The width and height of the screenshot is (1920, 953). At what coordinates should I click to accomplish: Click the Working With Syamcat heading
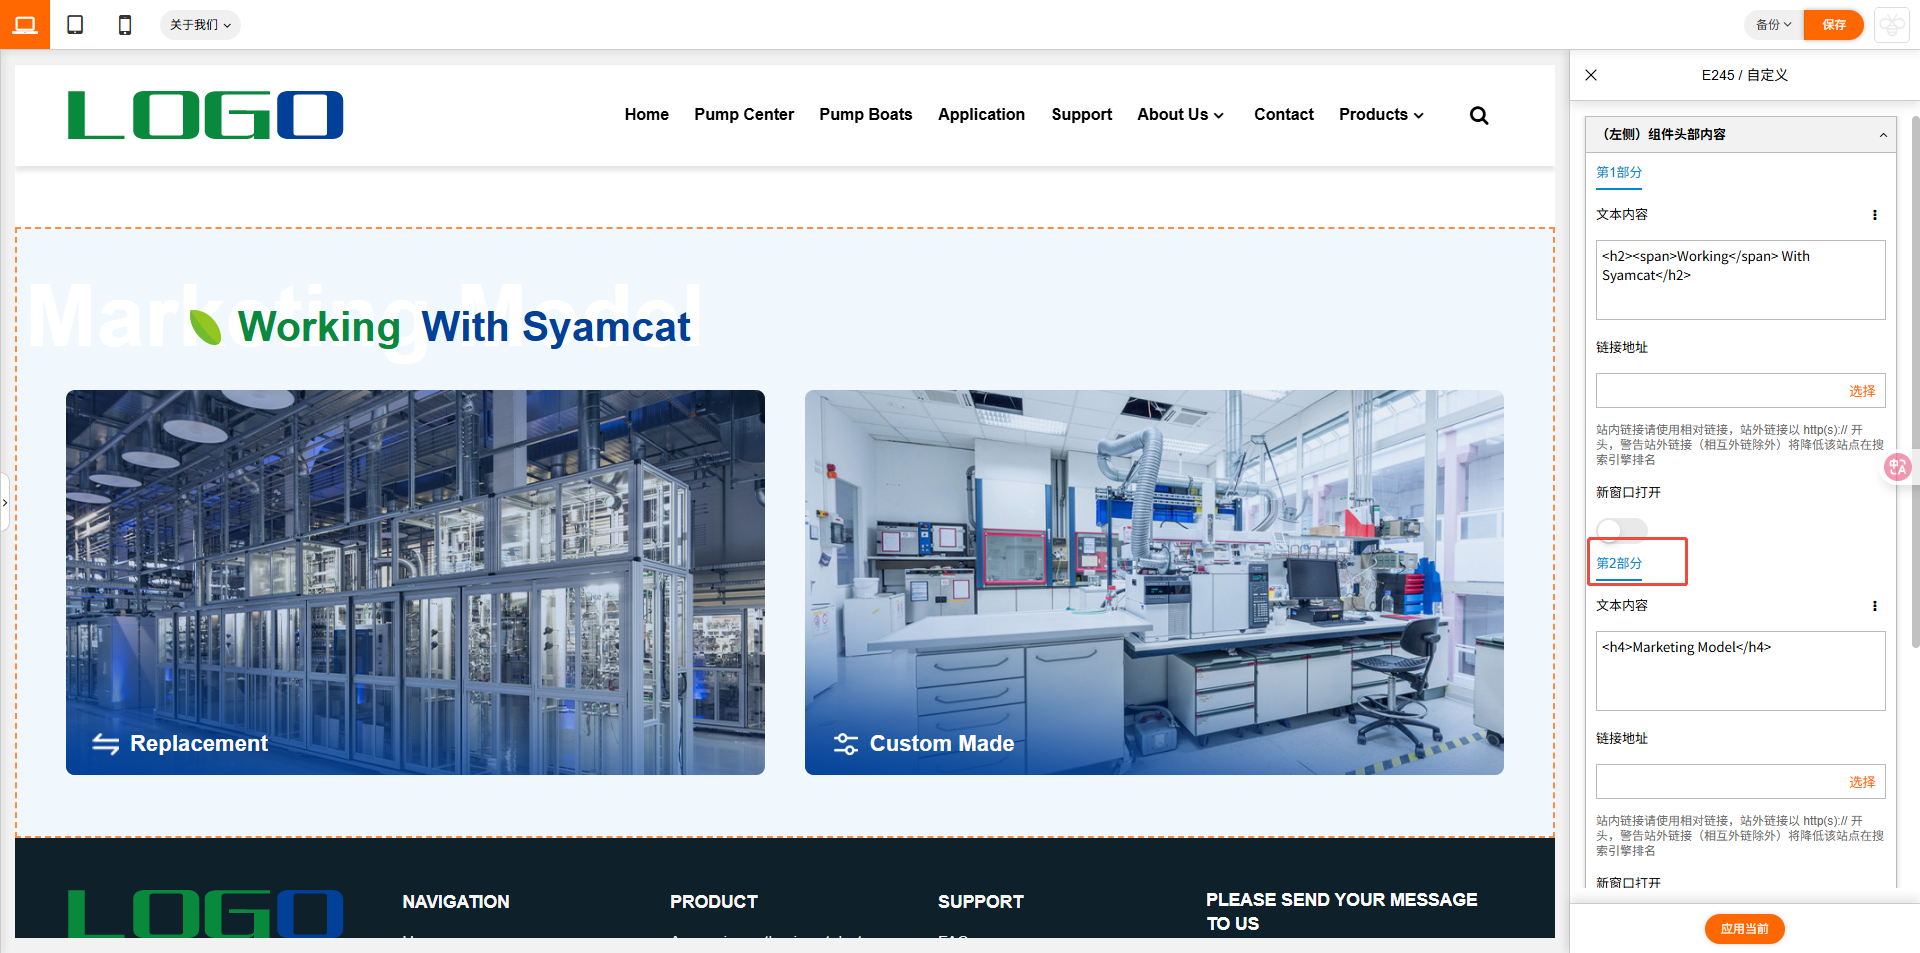coord(464,327)
